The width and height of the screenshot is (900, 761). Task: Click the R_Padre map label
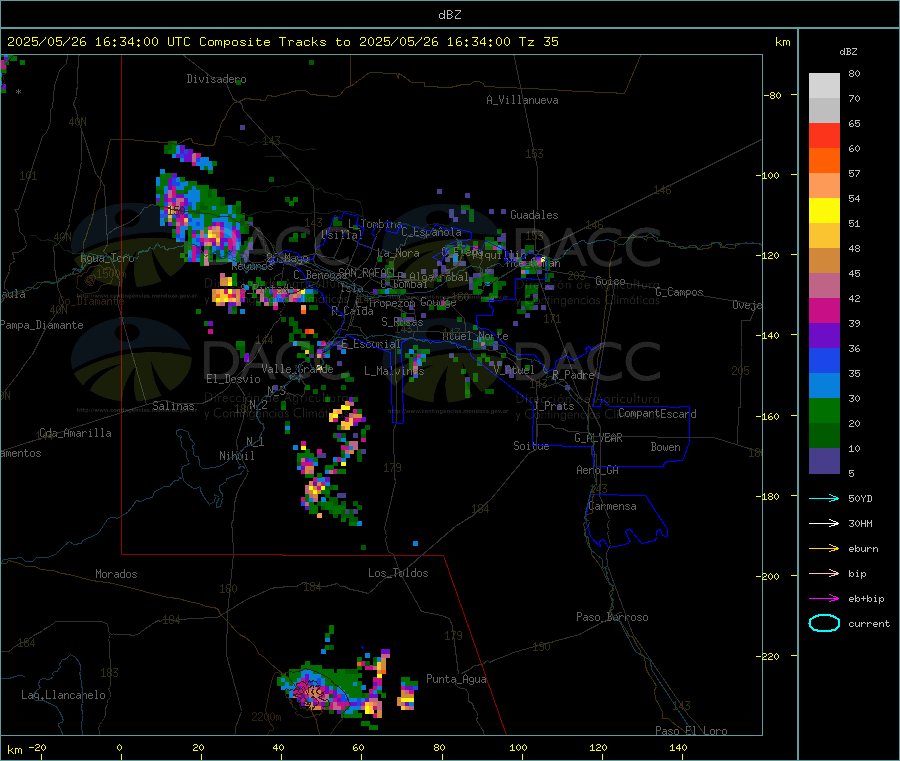point(573,375)
